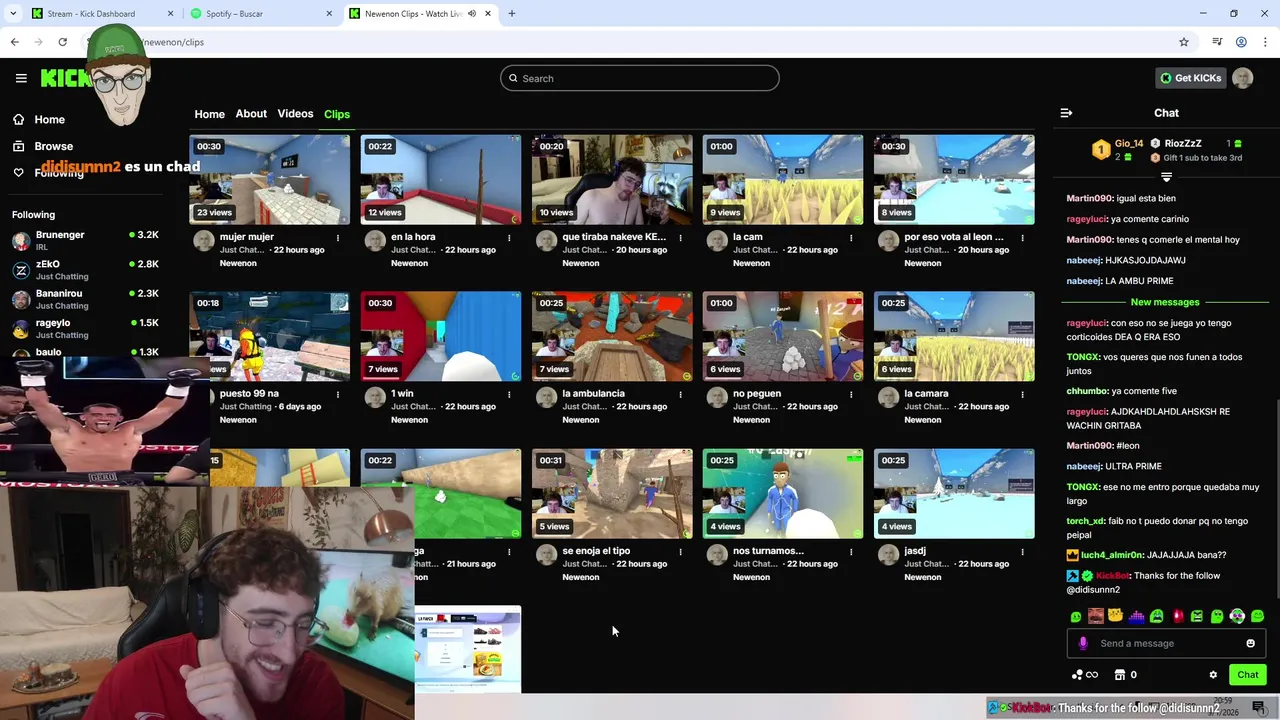
Task: Open the shop icon showing 0
Action: (1126, 675)
